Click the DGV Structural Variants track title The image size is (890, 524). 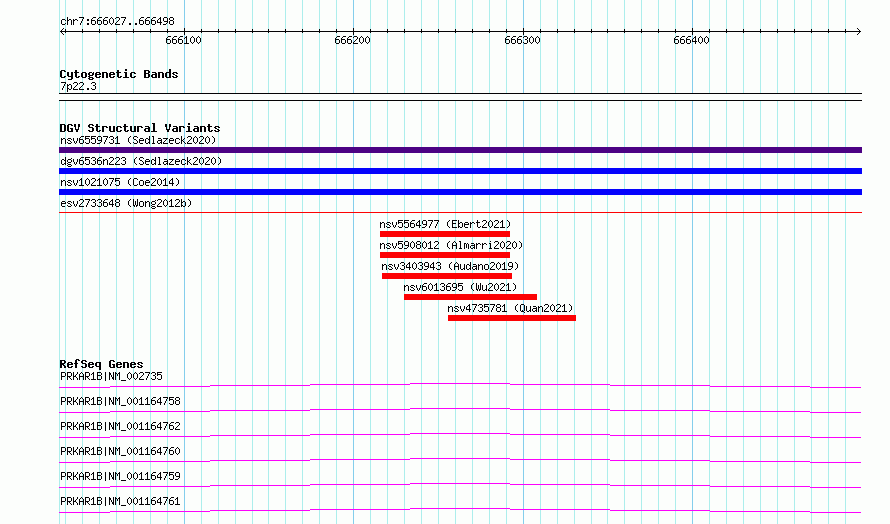(x=140, y=128)
